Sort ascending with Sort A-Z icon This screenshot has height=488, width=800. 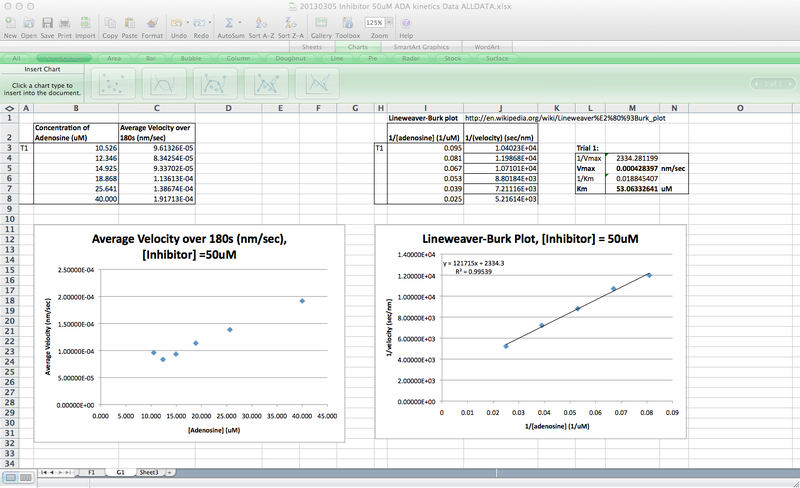(x=261, y=21)
